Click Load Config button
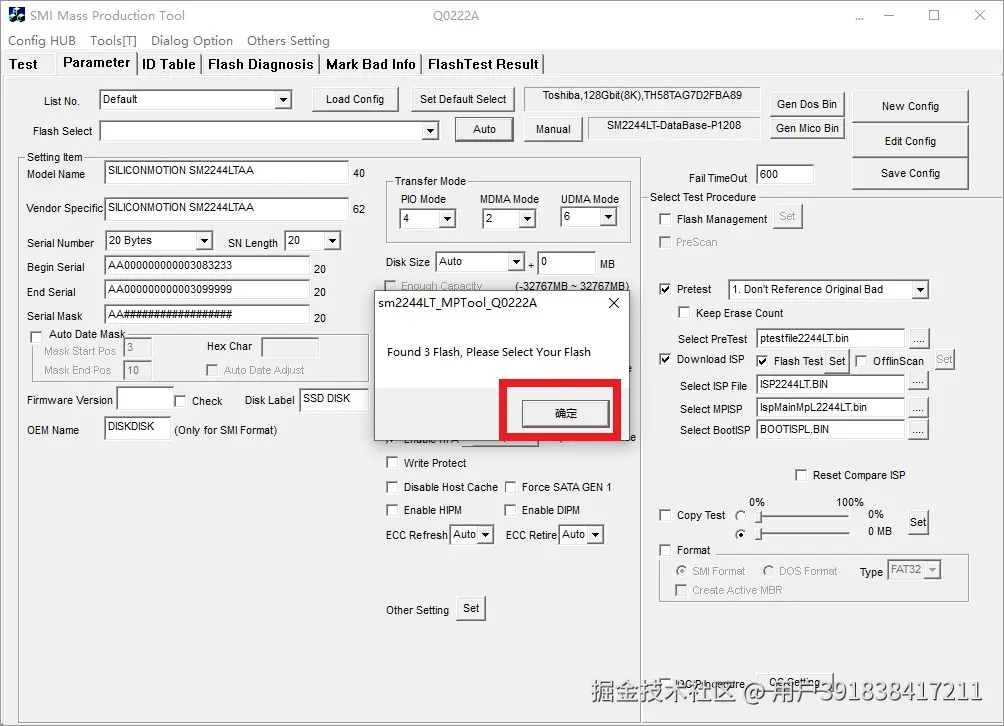Screen dimensions: 1004x726 pos(355,99)
